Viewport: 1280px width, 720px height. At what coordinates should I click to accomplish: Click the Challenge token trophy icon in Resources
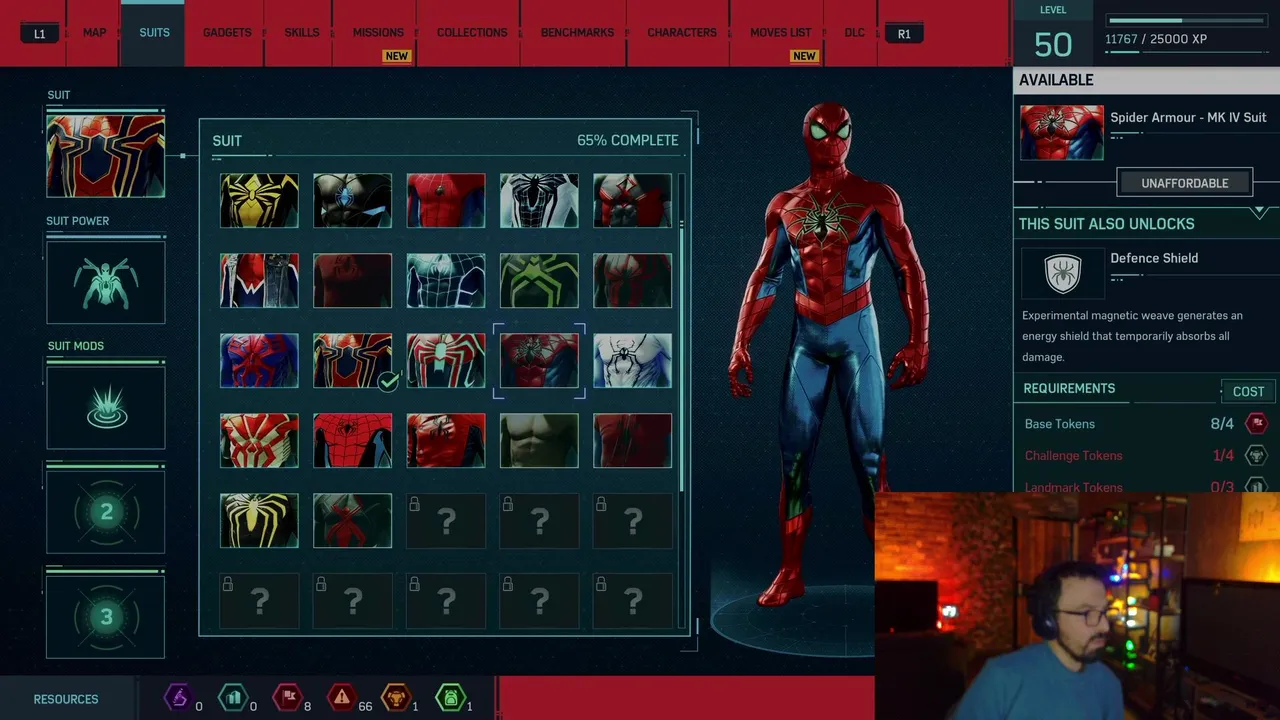[x=396, y=697]
